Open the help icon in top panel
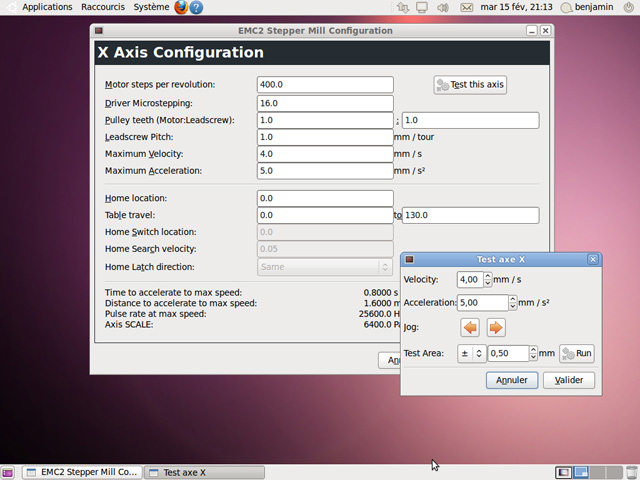Viewport: 640px width, 480px height. 196,7
